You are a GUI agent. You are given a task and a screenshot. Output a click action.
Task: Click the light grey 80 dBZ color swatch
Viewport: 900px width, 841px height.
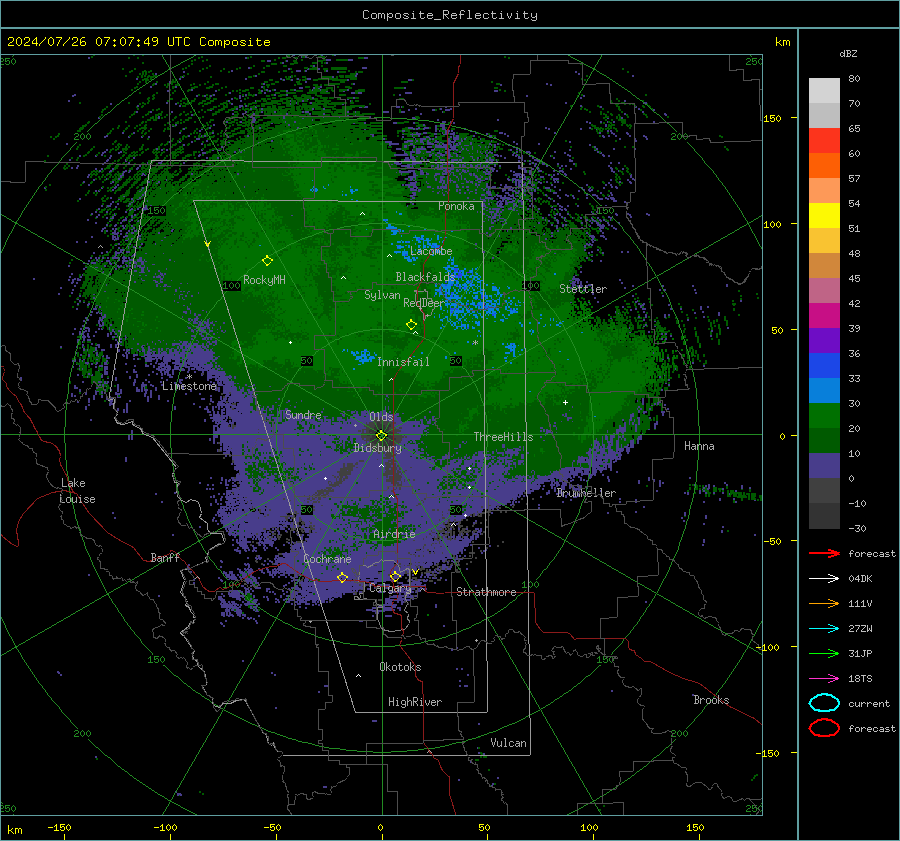824,90
